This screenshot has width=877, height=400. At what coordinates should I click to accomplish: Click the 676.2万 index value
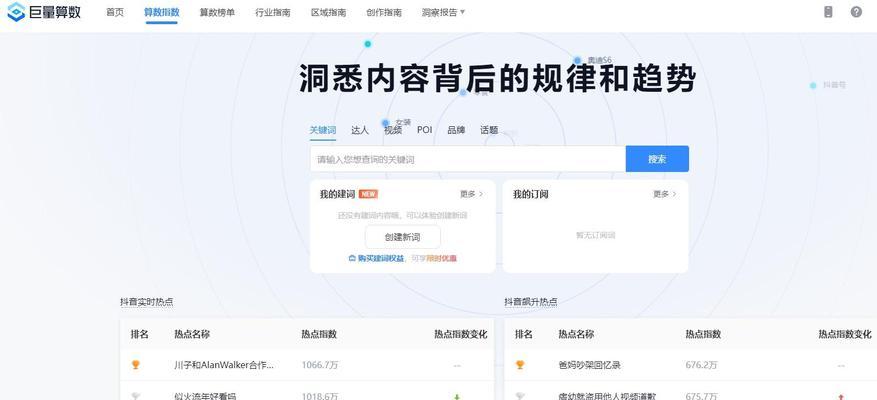701,365
